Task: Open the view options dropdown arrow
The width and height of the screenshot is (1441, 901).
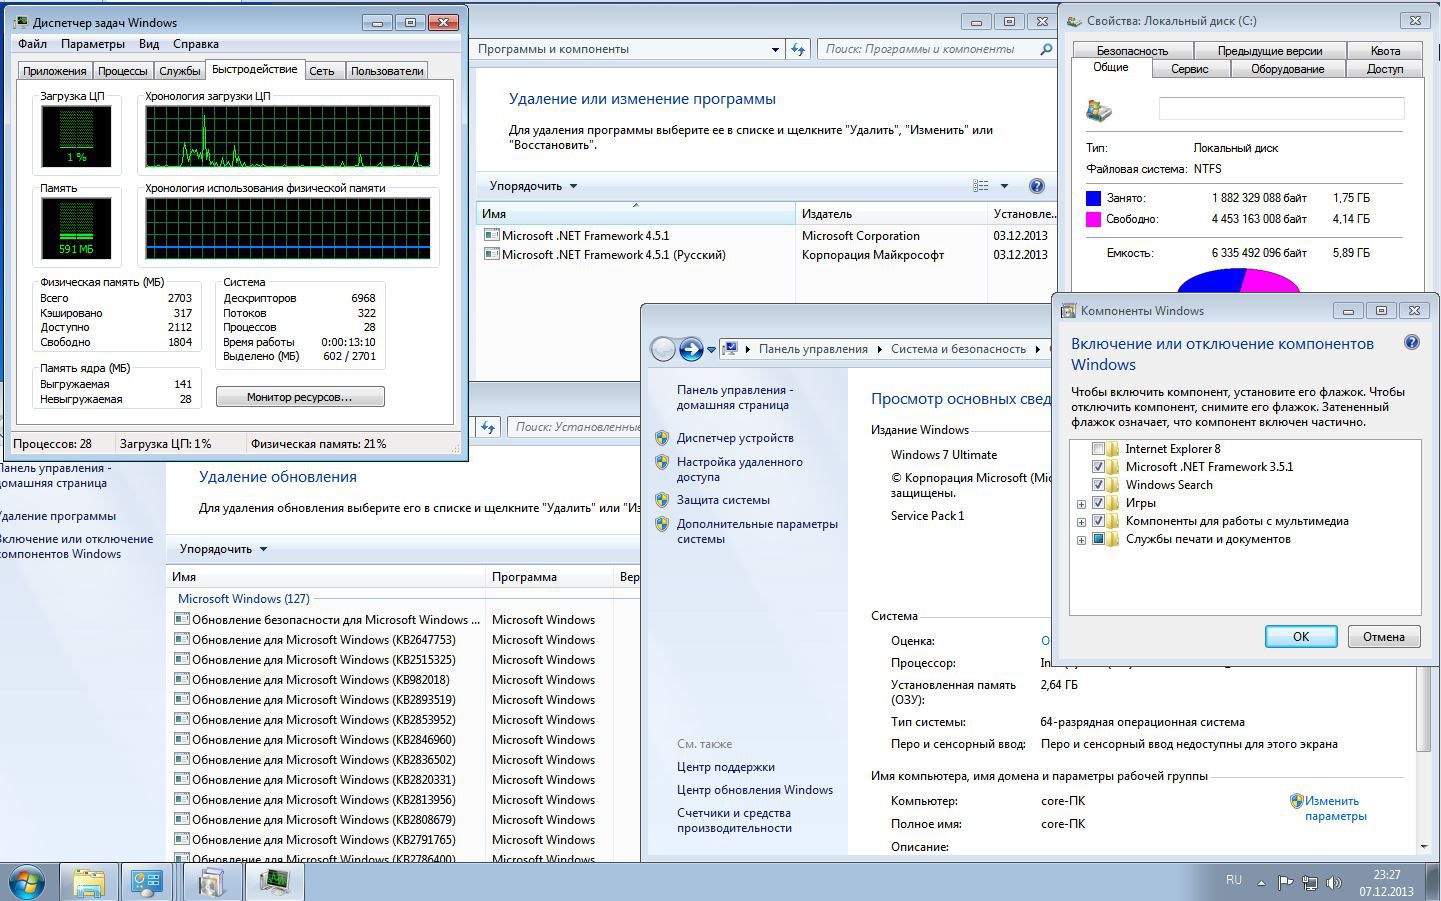Action: pos(1004,186)
